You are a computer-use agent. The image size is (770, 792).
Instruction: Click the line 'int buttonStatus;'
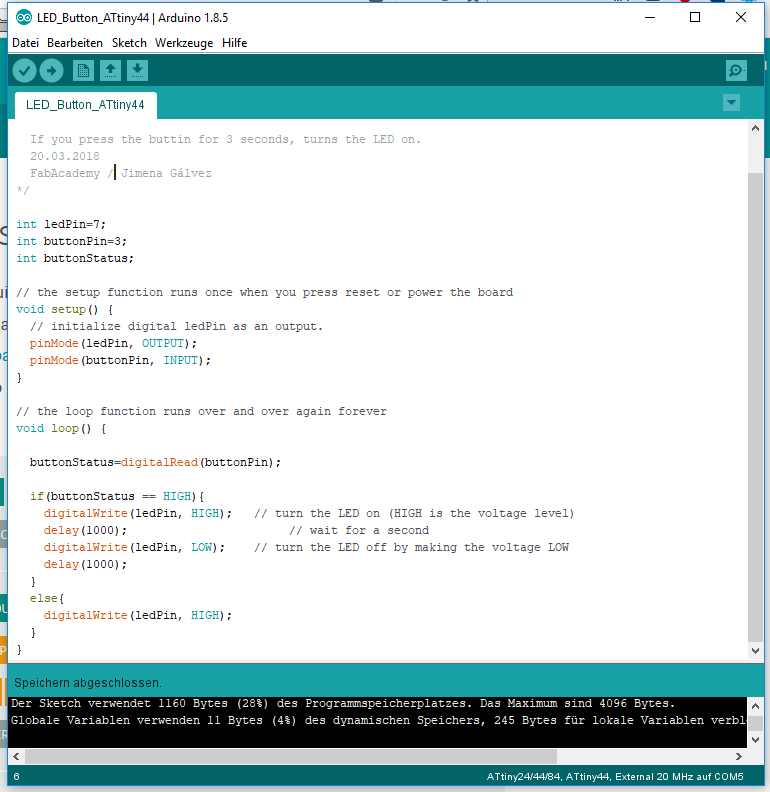coord(75,259)
